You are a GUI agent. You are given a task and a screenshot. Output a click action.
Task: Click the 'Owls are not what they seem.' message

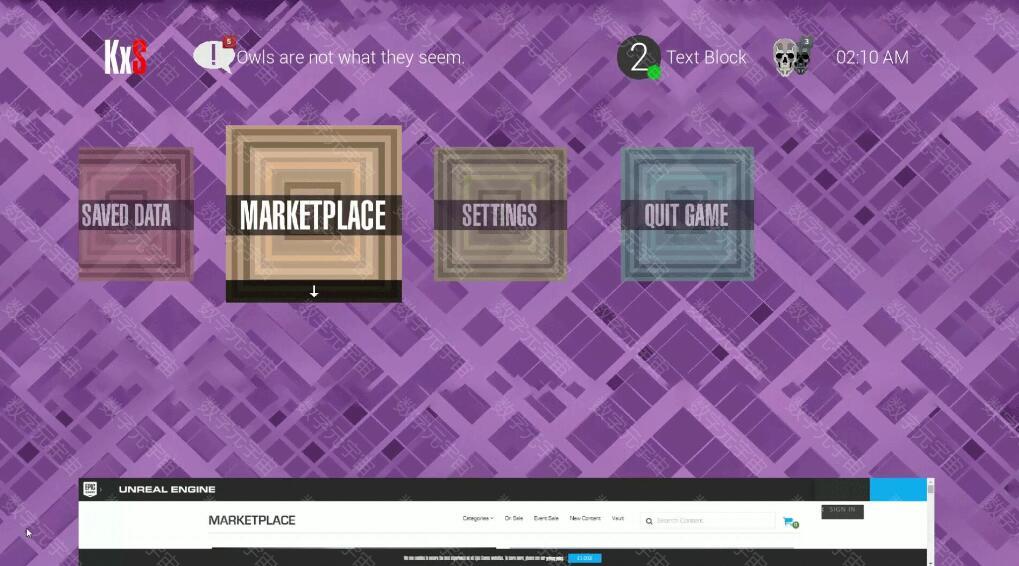pos(350,57)
